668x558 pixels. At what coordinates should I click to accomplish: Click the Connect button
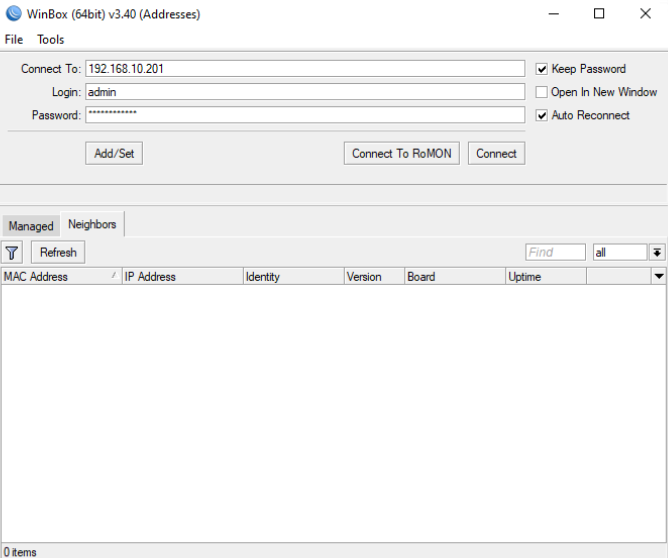point(496,153)
